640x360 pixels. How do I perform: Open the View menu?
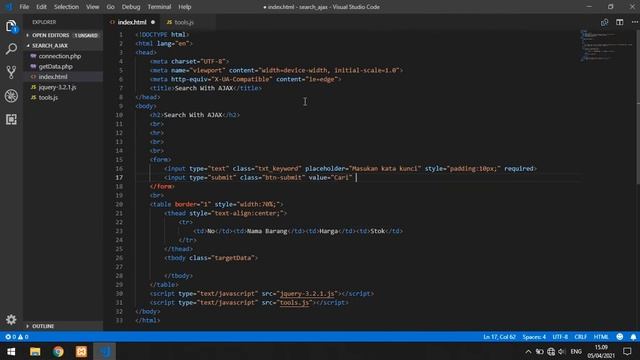point(93,7)
